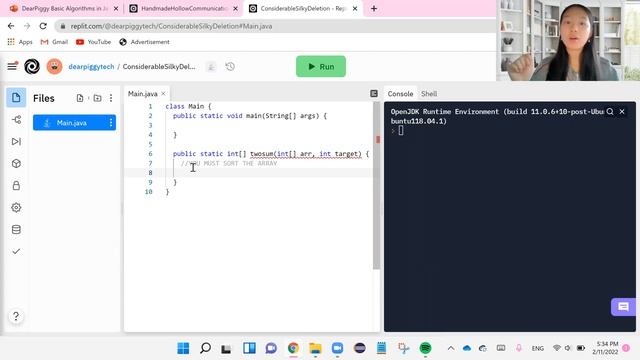Open the Advertisement bookmark
640x360 pixels.
(x=144, y=42)
